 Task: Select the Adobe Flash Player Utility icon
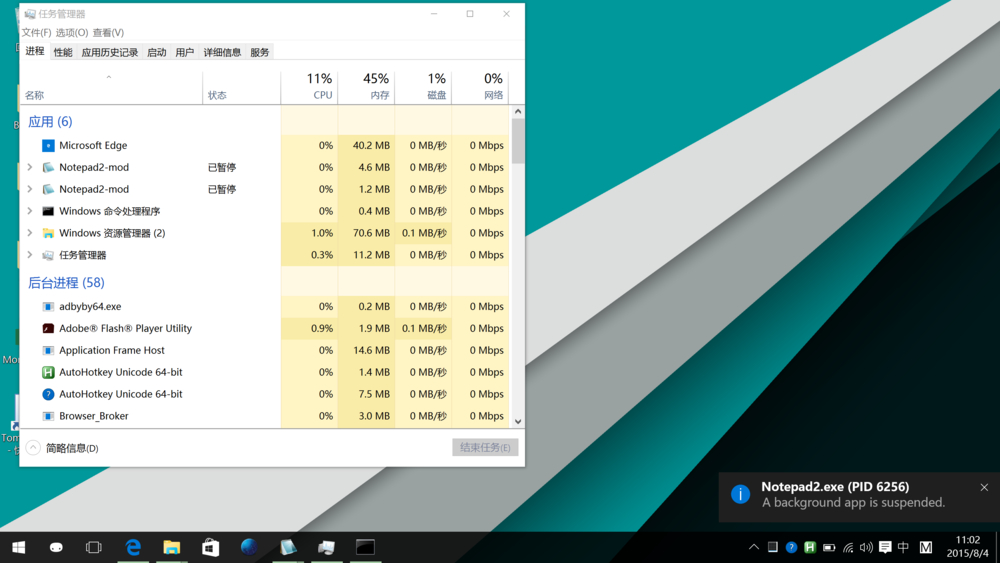48,328
